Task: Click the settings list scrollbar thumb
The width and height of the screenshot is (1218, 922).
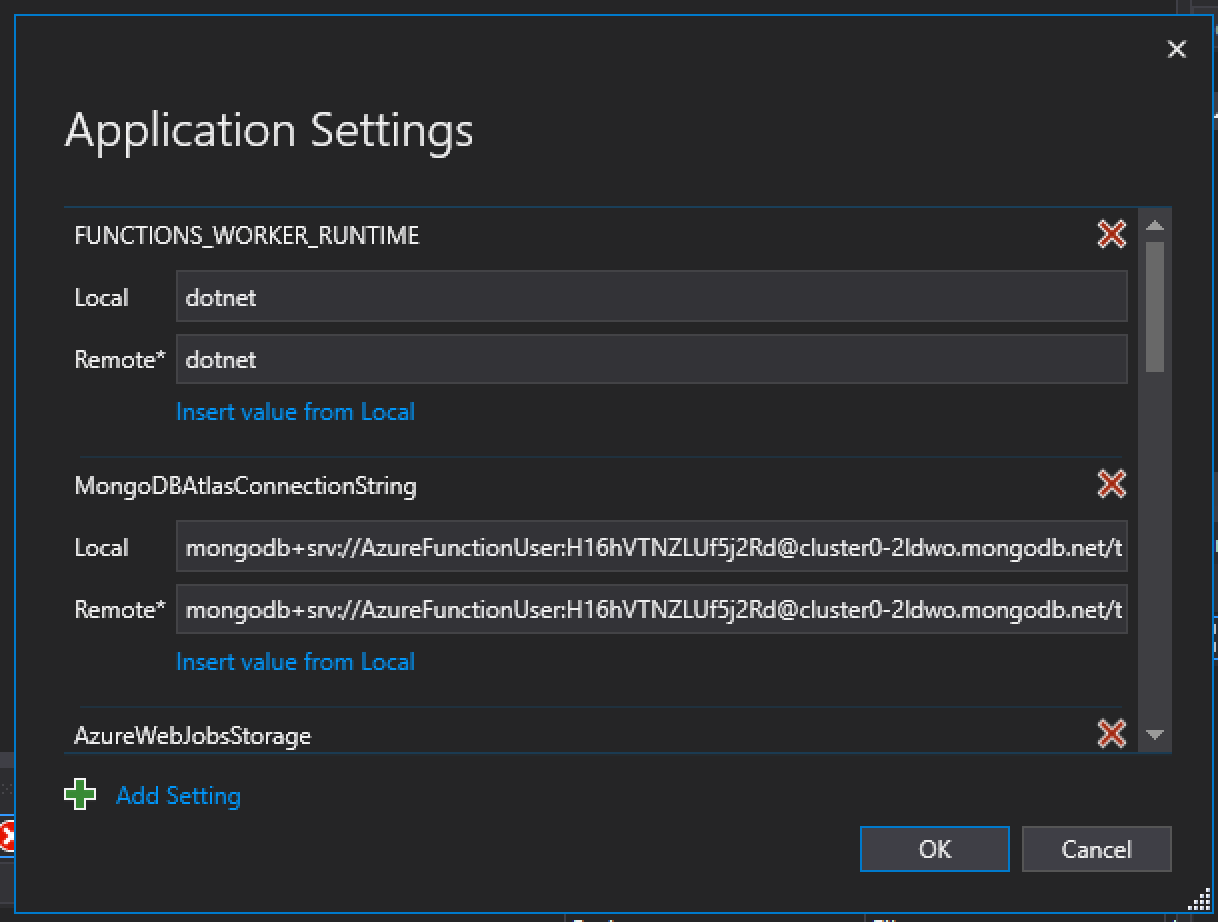Action: [x=1155, y=306]
